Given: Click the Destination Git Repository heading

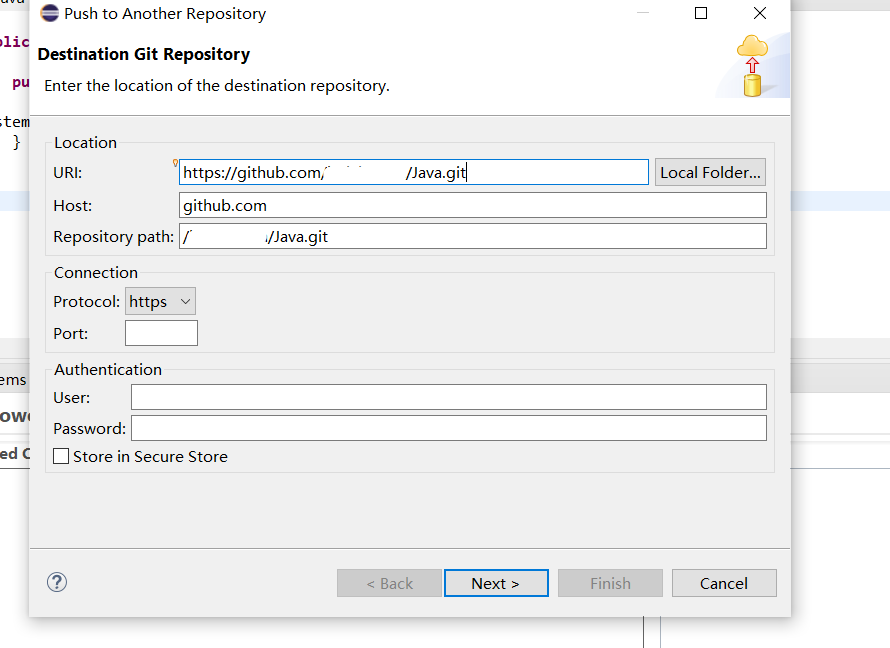Looking at the screenshot, I should 144,54.
